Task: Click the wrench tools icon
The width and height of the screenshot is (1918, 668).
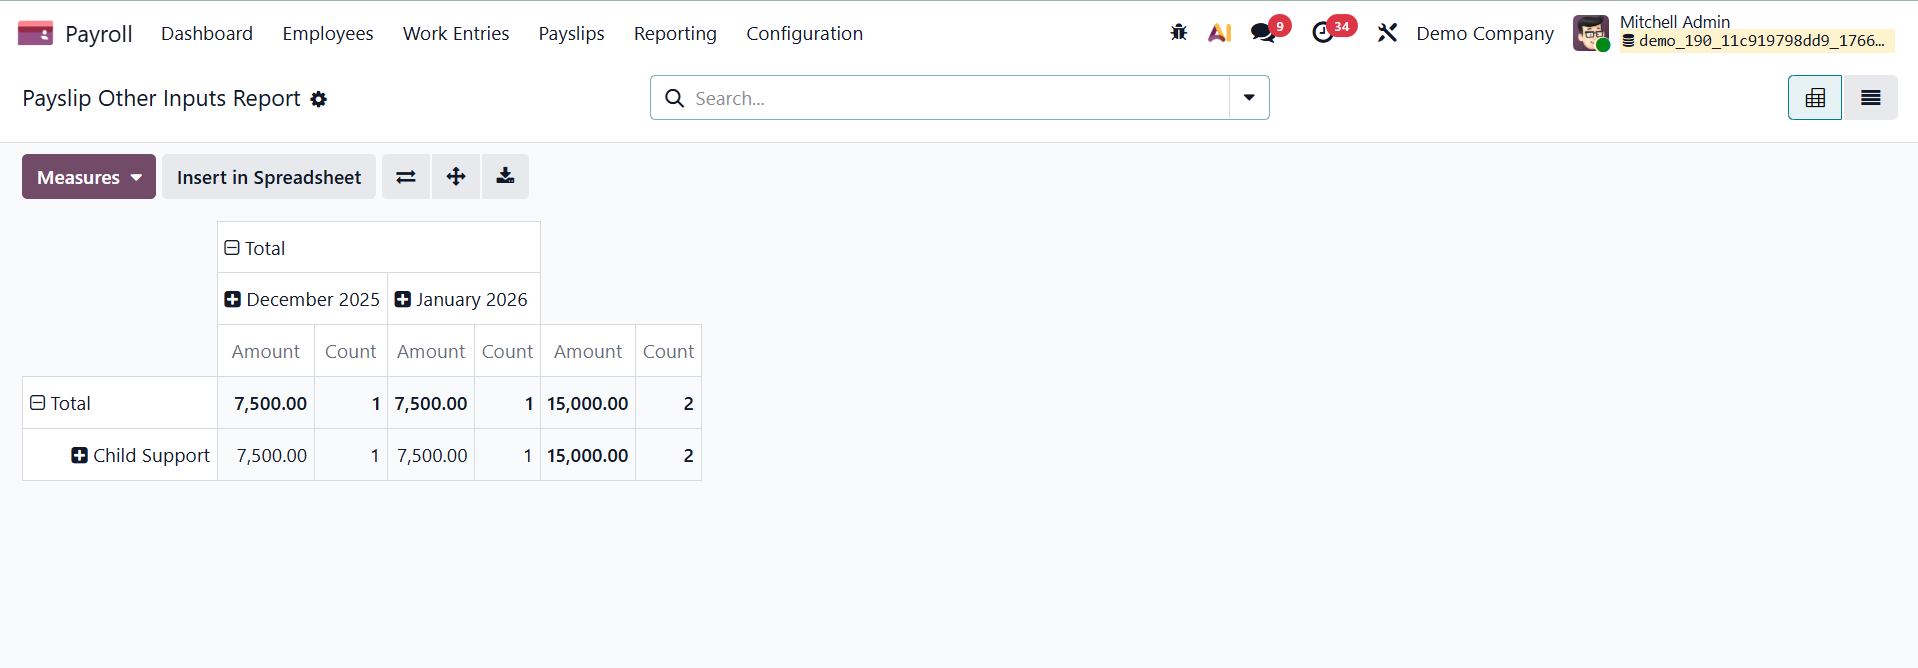Action: [x=1387, y=33]
